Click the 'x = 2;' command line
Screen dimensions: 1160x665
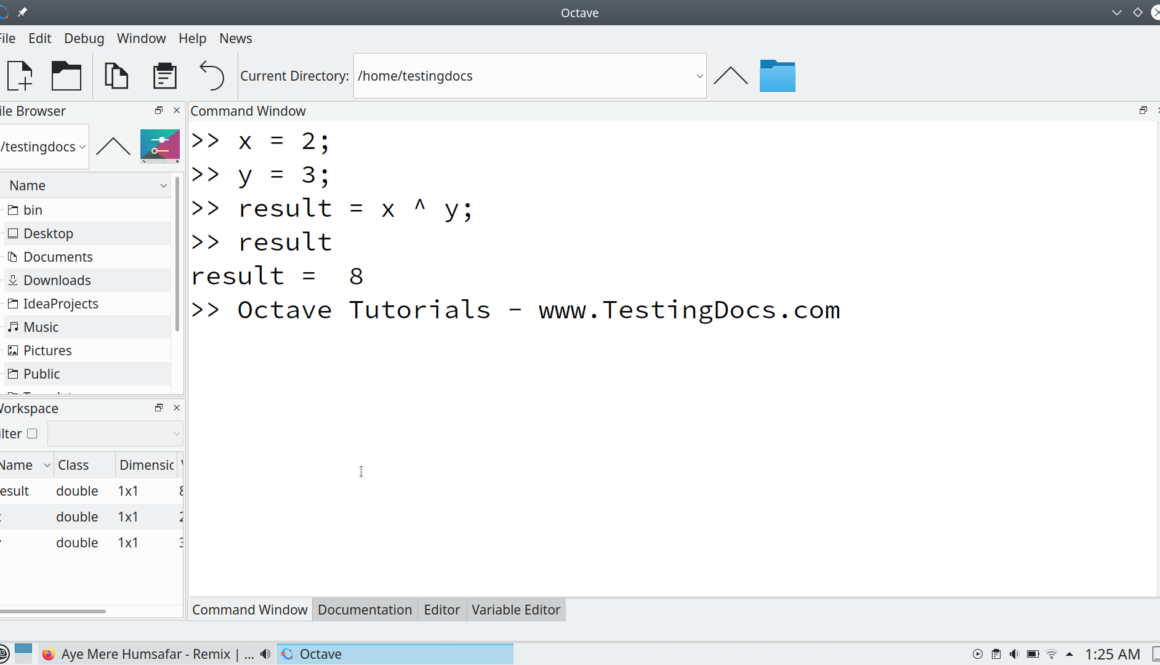point(260,141)
